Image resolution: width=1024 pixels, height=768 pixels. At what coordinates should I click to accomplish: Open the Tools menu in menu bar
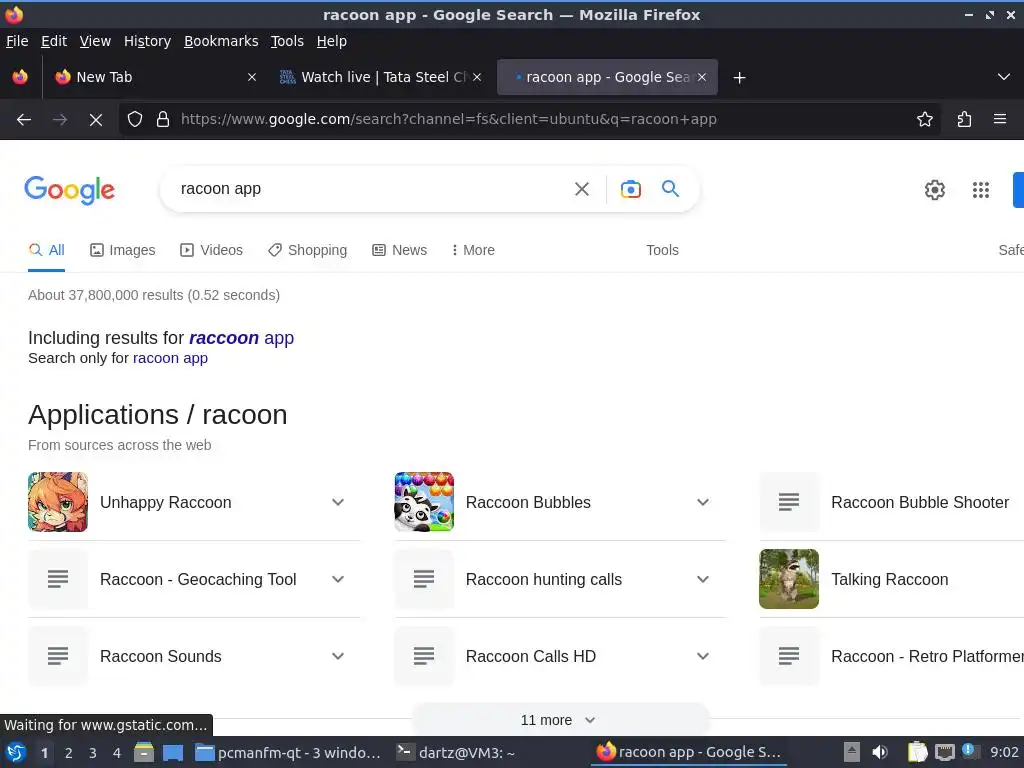point(287,41)
